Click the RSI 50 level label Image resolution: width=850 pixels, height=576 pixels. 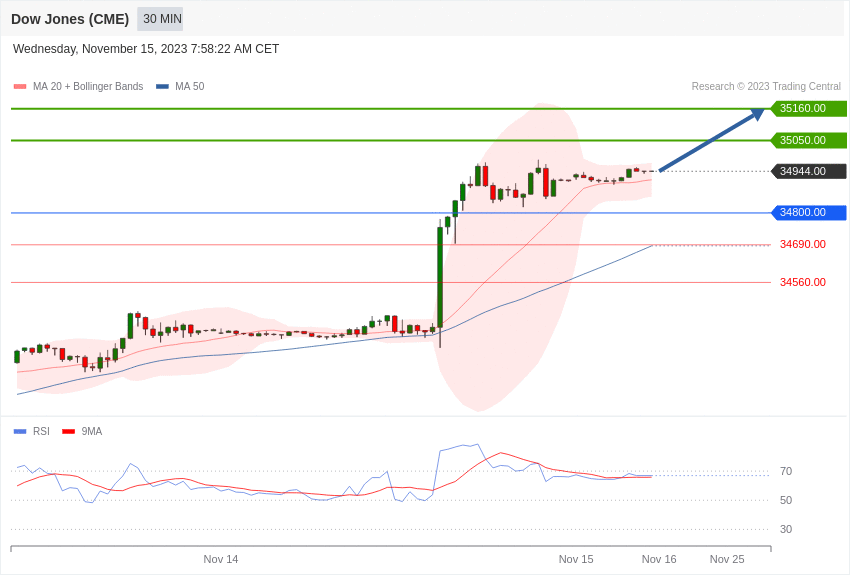tap(785, 500)
